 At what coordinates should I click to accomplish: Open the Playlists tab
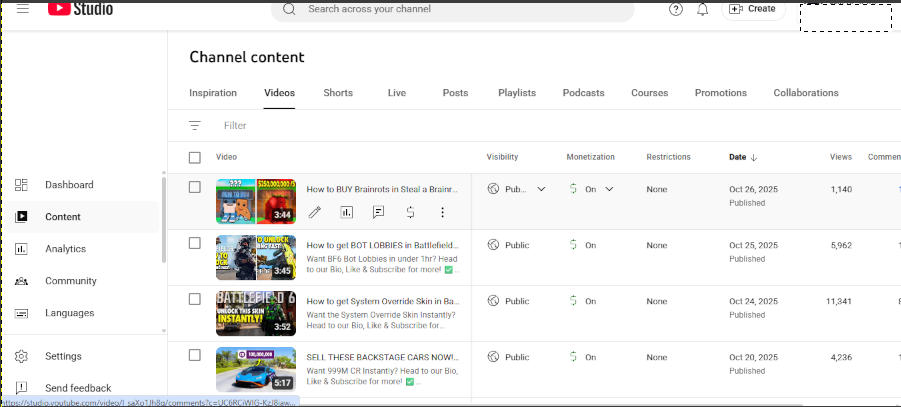point(517,93)
